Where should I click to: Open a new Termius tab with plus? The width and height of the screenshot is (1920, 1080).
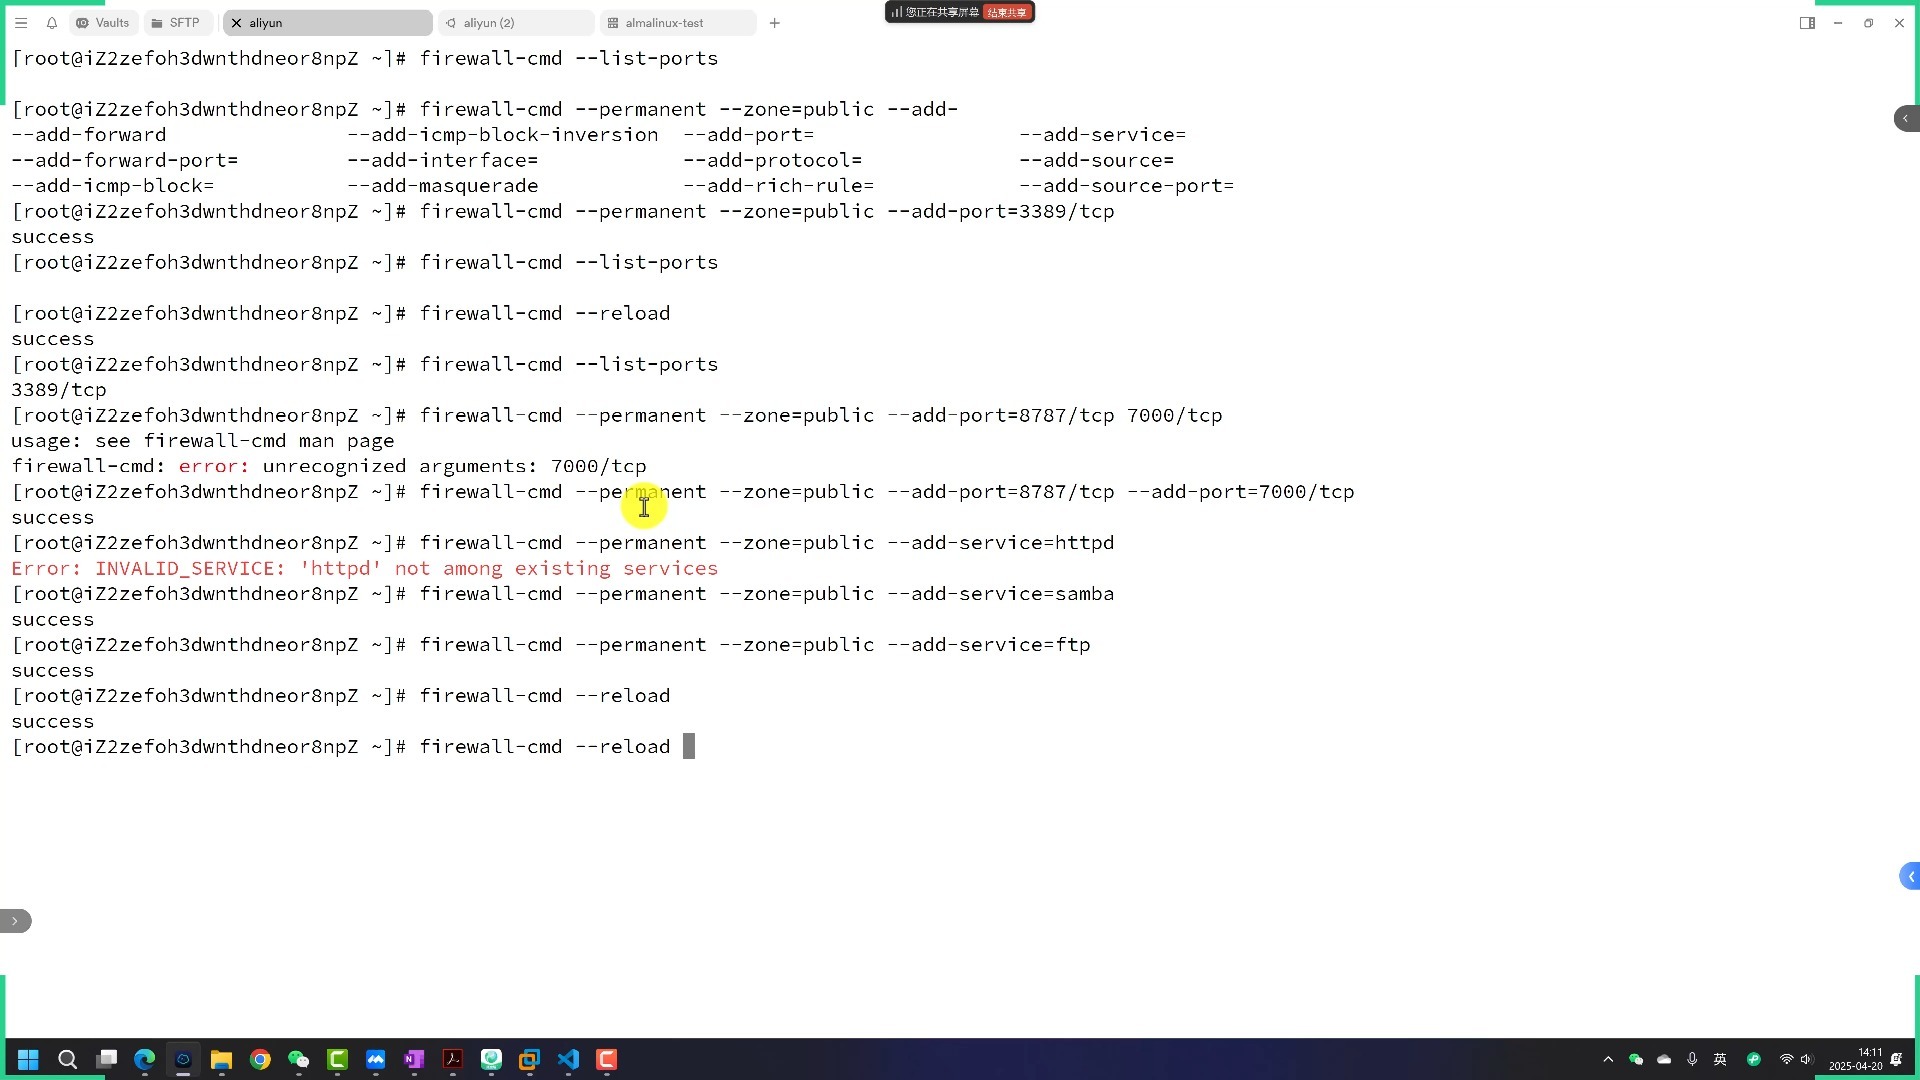pyautogui.click(x=773, y=22)
